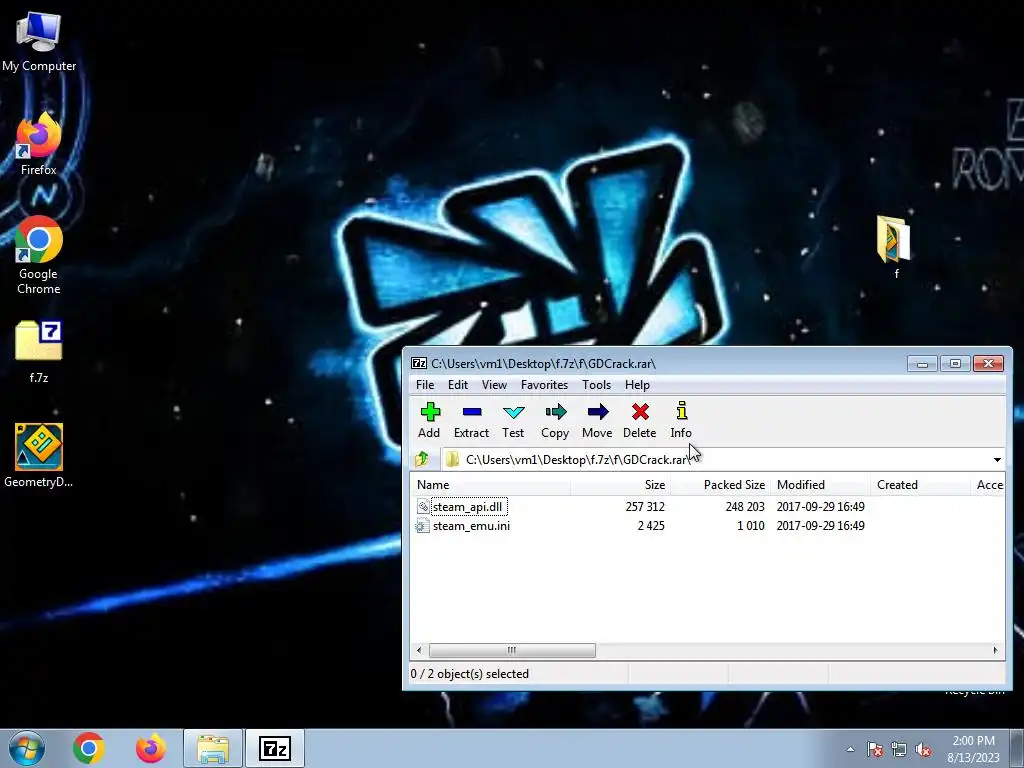Open the Help menu
This screenshot has height=768, width=1024.
click(x=637, y=385)
